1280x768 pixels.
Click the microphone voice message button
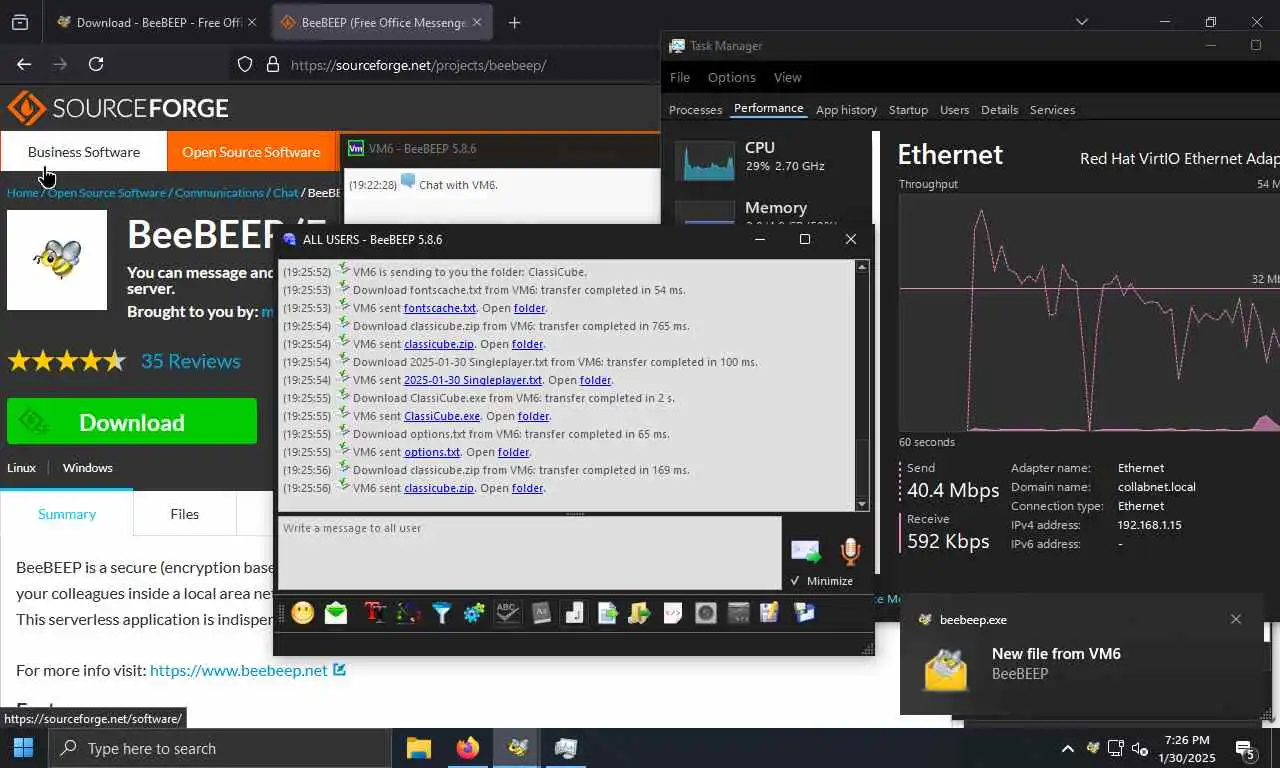click(x=850, y=551)
